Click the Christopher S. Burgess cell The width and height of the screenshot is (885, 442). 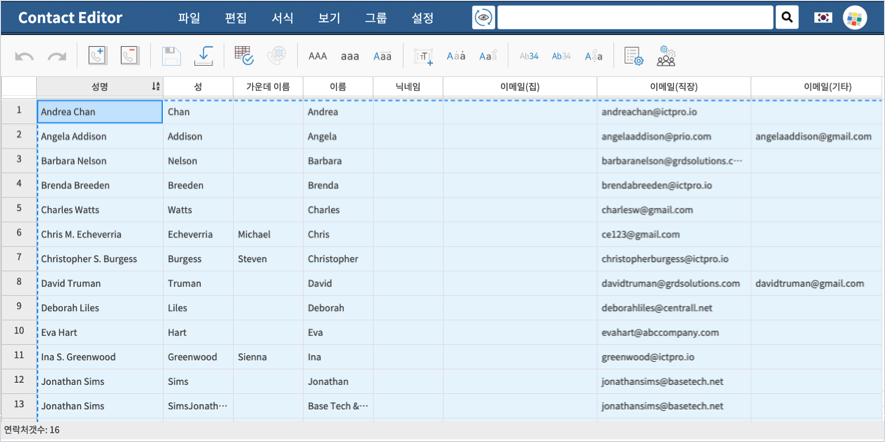point(100,259)
